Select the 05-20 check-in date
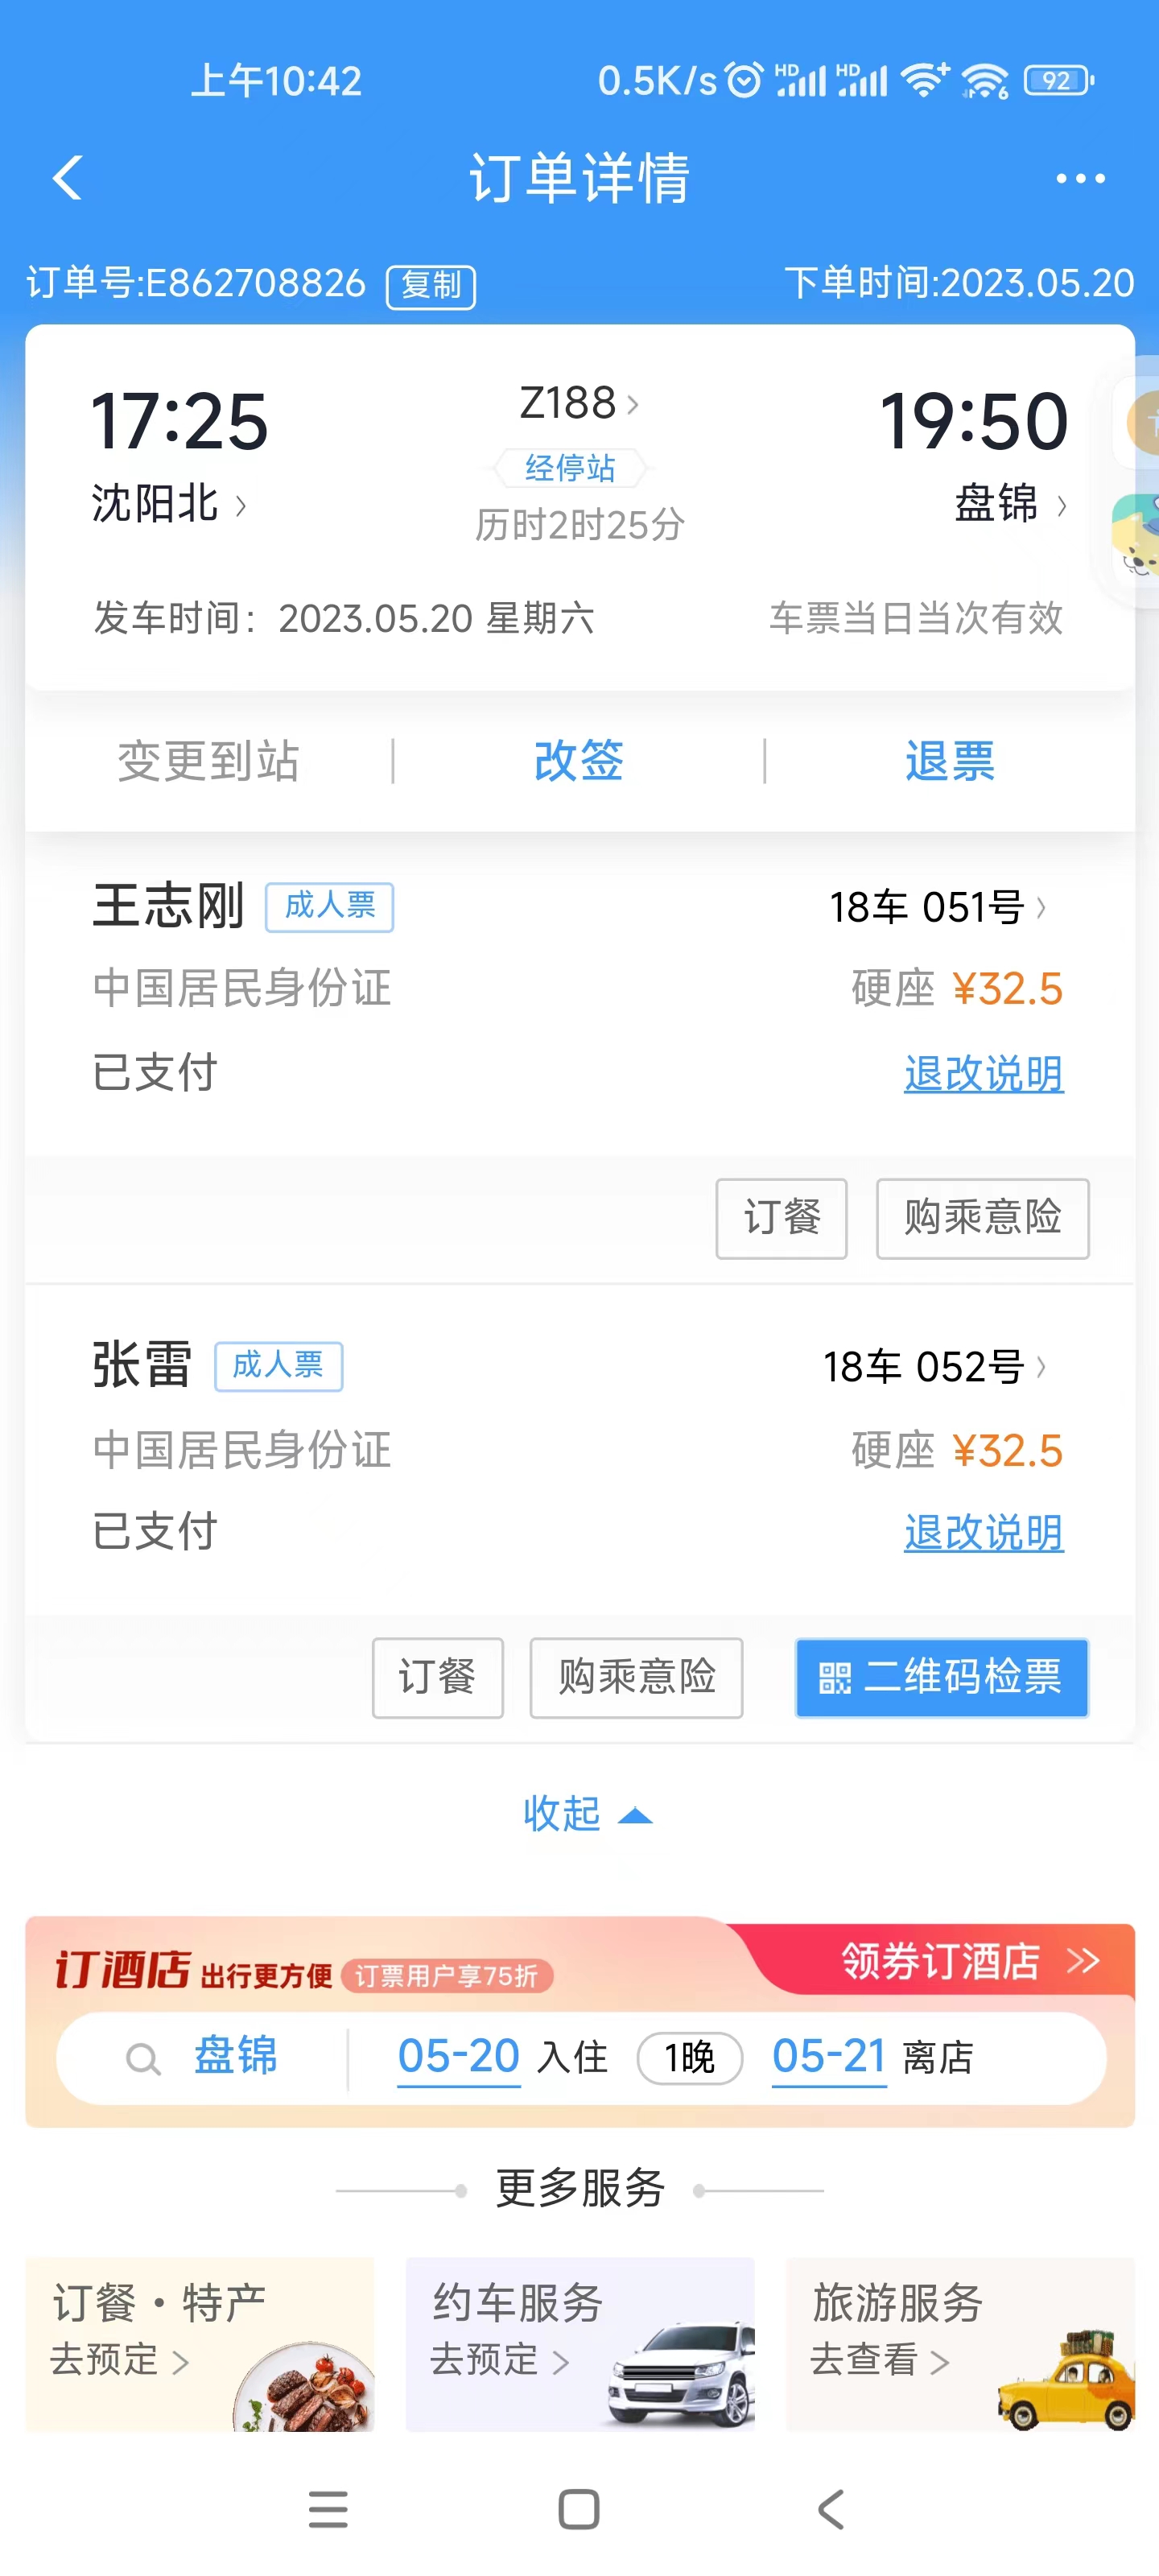Screen dimensions: 1159x2576 [x=458, y=2057]
